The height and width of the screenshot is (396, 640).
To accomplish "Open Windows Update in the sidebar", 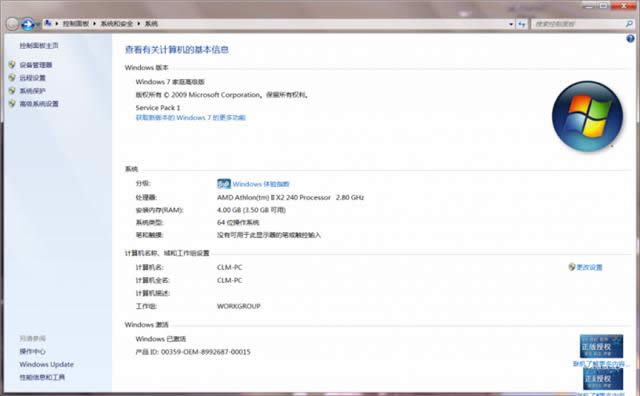I will click(47, 364).
